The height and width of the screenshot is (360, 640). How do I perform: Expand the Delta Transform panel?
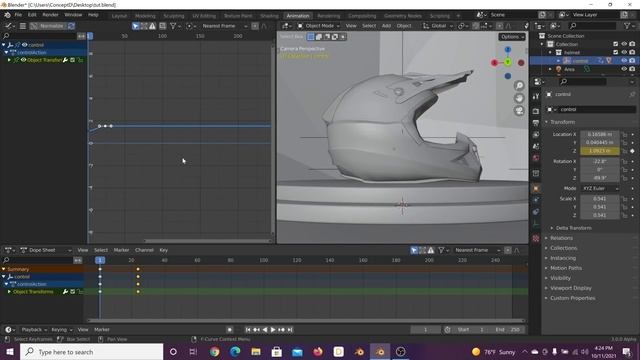[x=573, y=228]
